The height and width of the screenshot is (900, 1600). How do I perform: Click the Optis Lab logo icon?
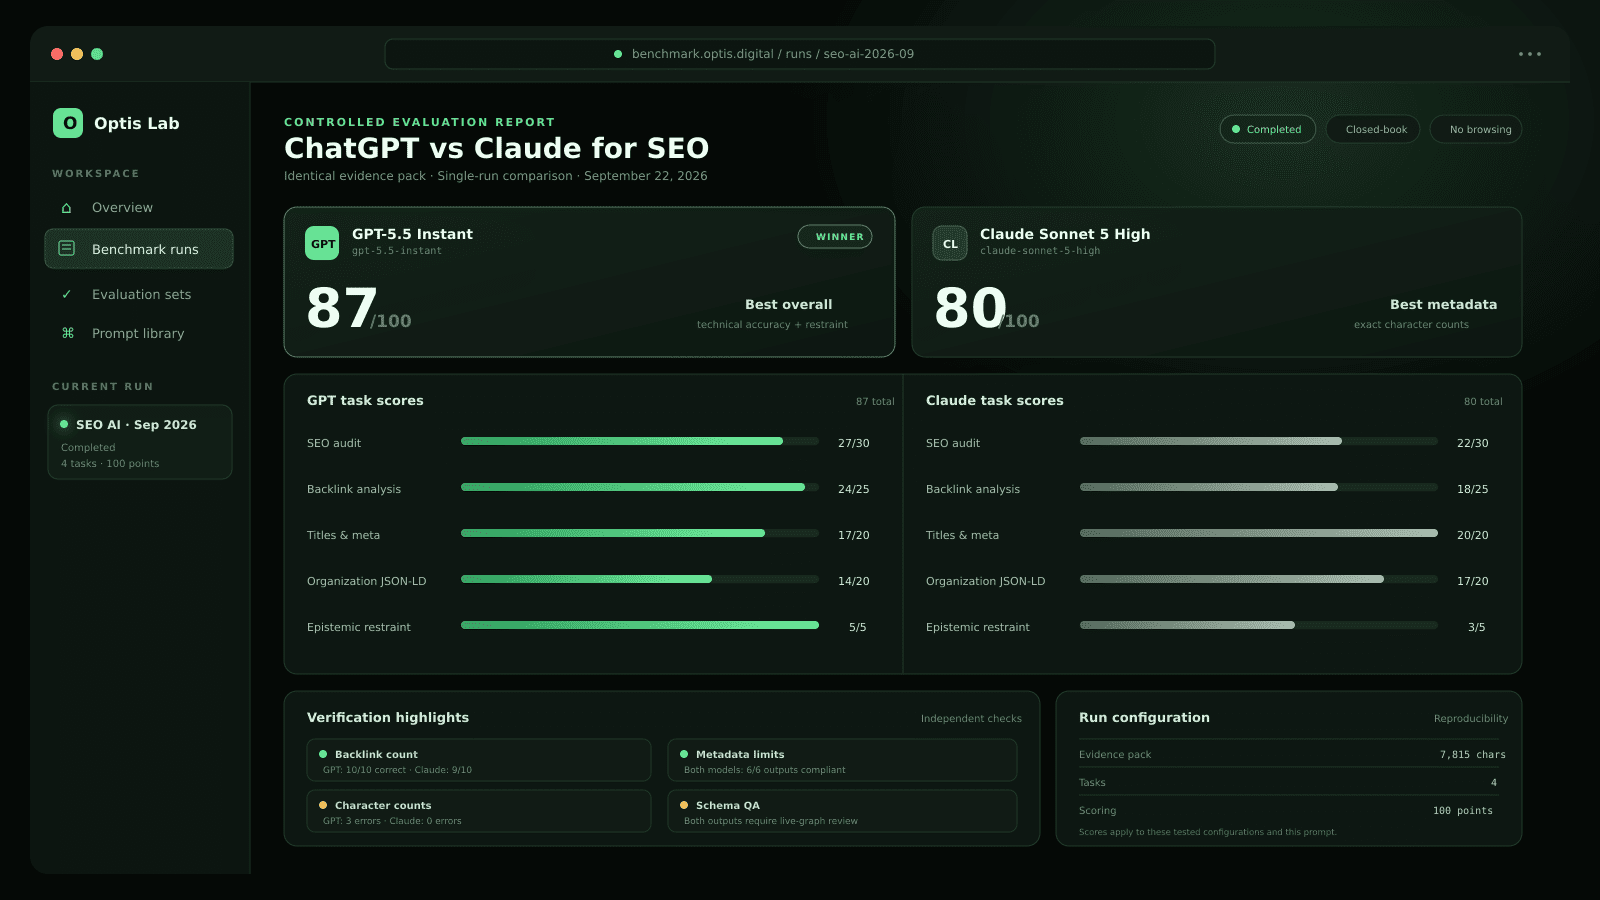(68, 123)
